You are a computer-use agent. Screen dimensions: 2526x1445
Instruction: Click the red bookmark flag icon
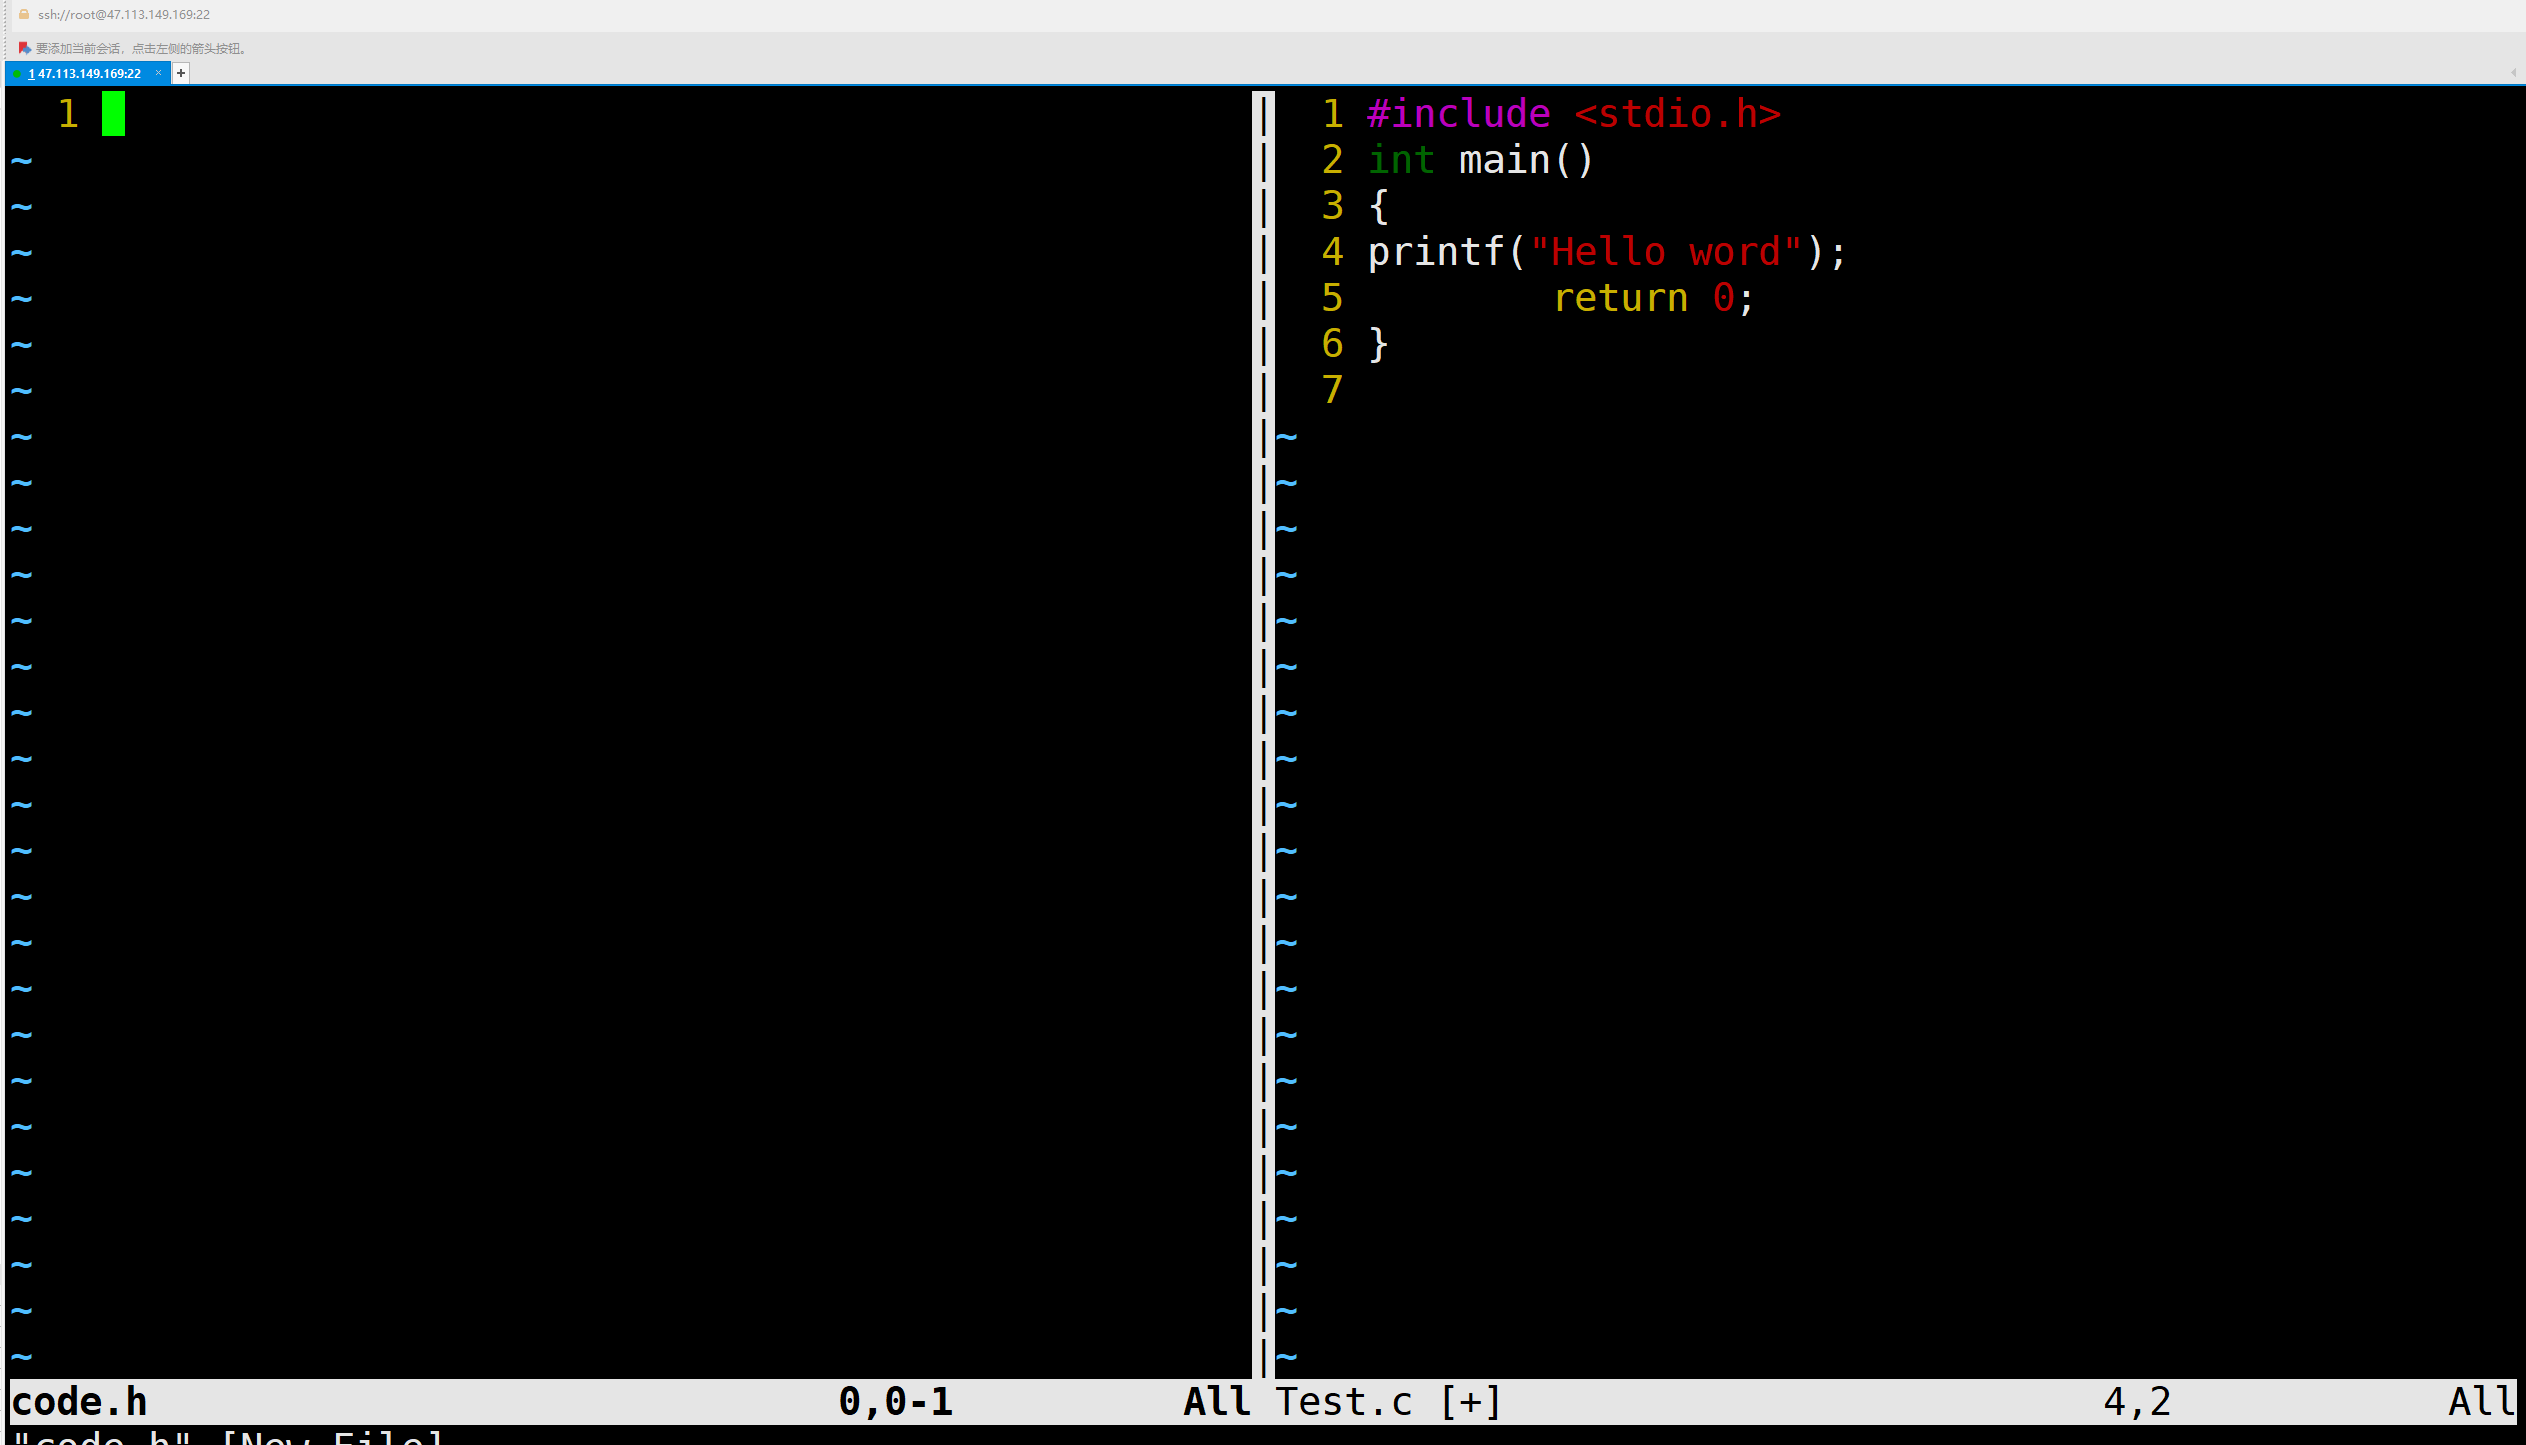[25, 48]
